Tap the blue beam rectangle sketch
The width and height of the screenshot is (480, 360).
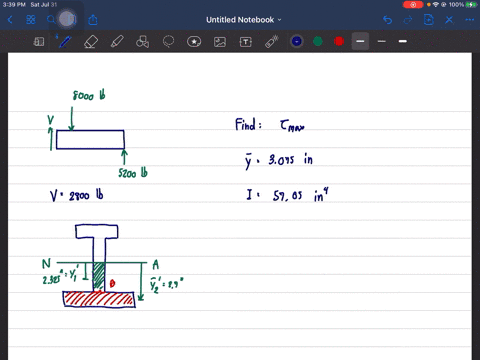point(90,140)
